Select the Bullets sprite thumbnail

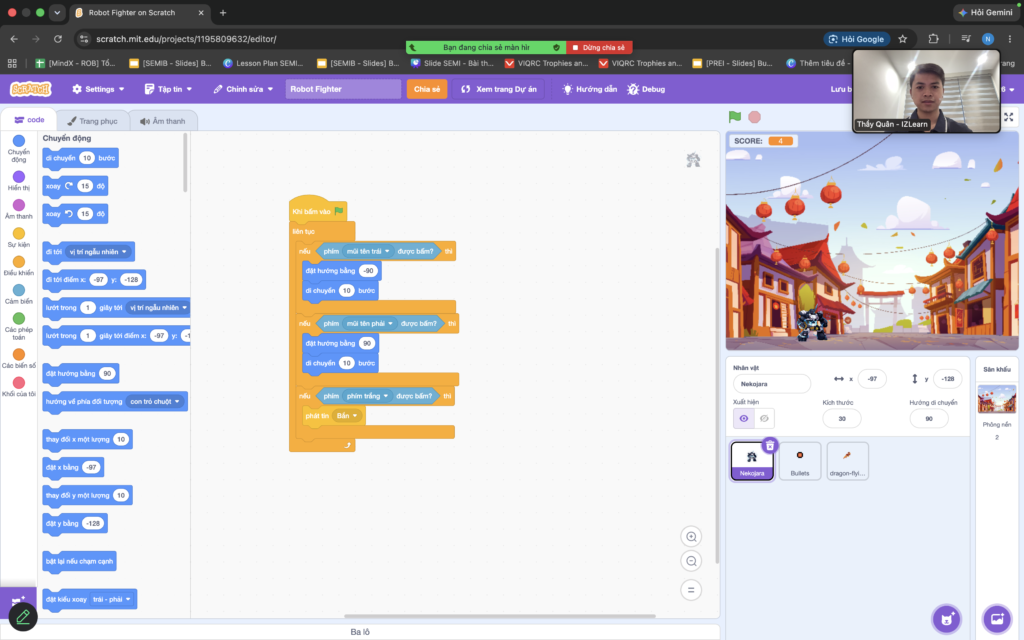point(799,461)
